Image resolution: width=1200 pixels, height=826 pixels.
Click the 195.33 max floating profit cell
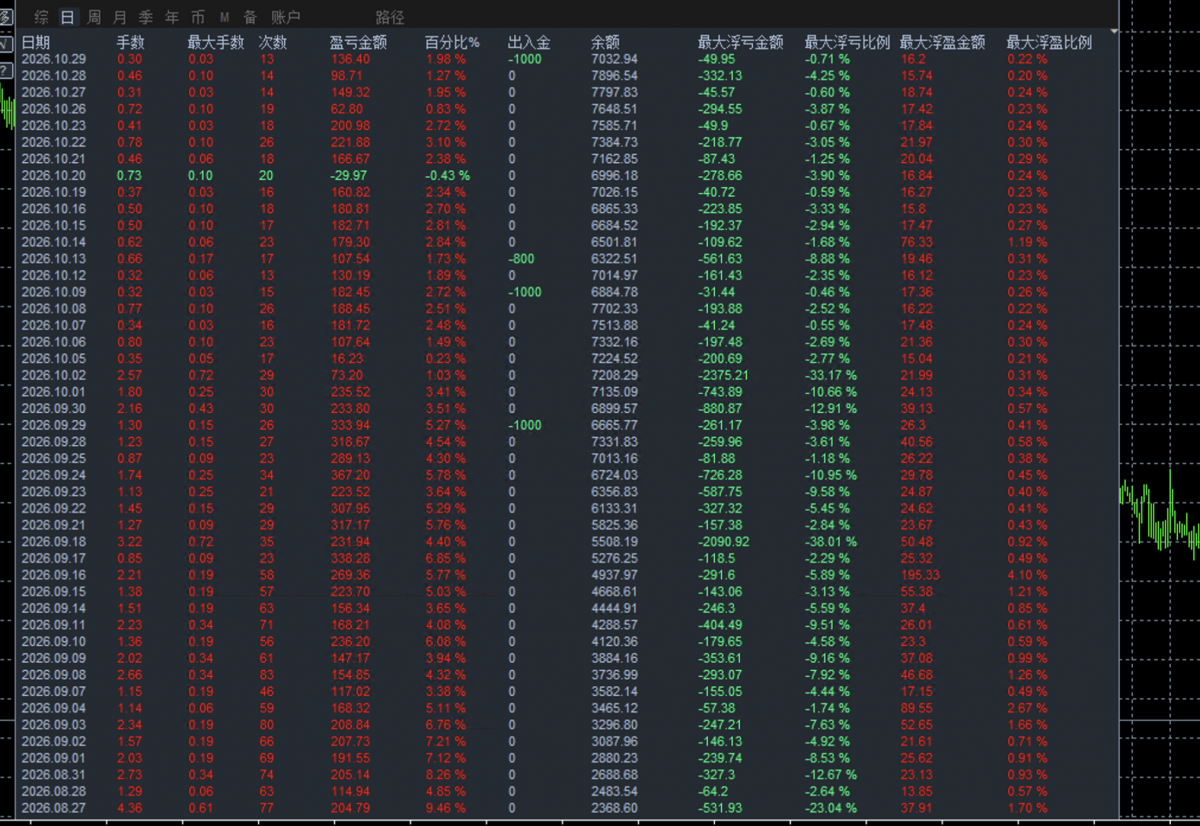pos(921,575)
